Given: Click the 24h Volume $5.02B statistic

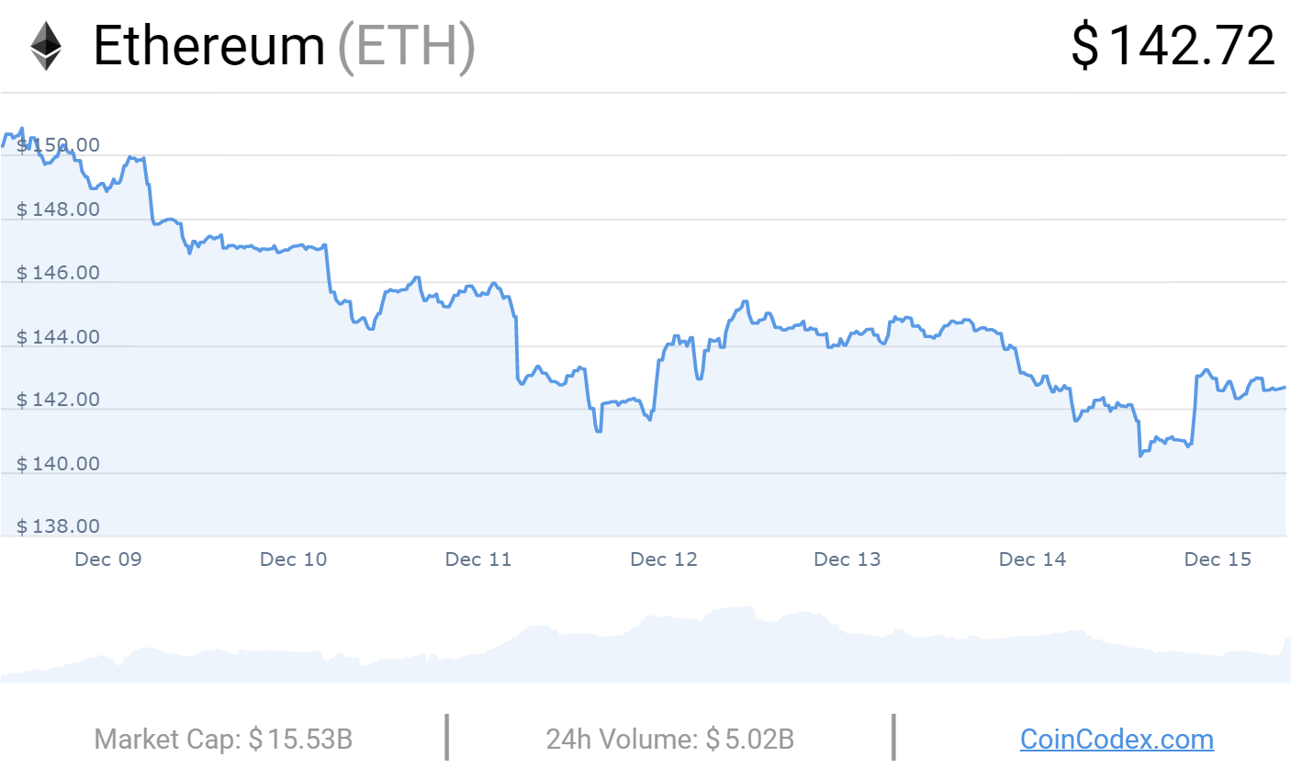Looking at the screenshot, I should (x=670, y=740).
